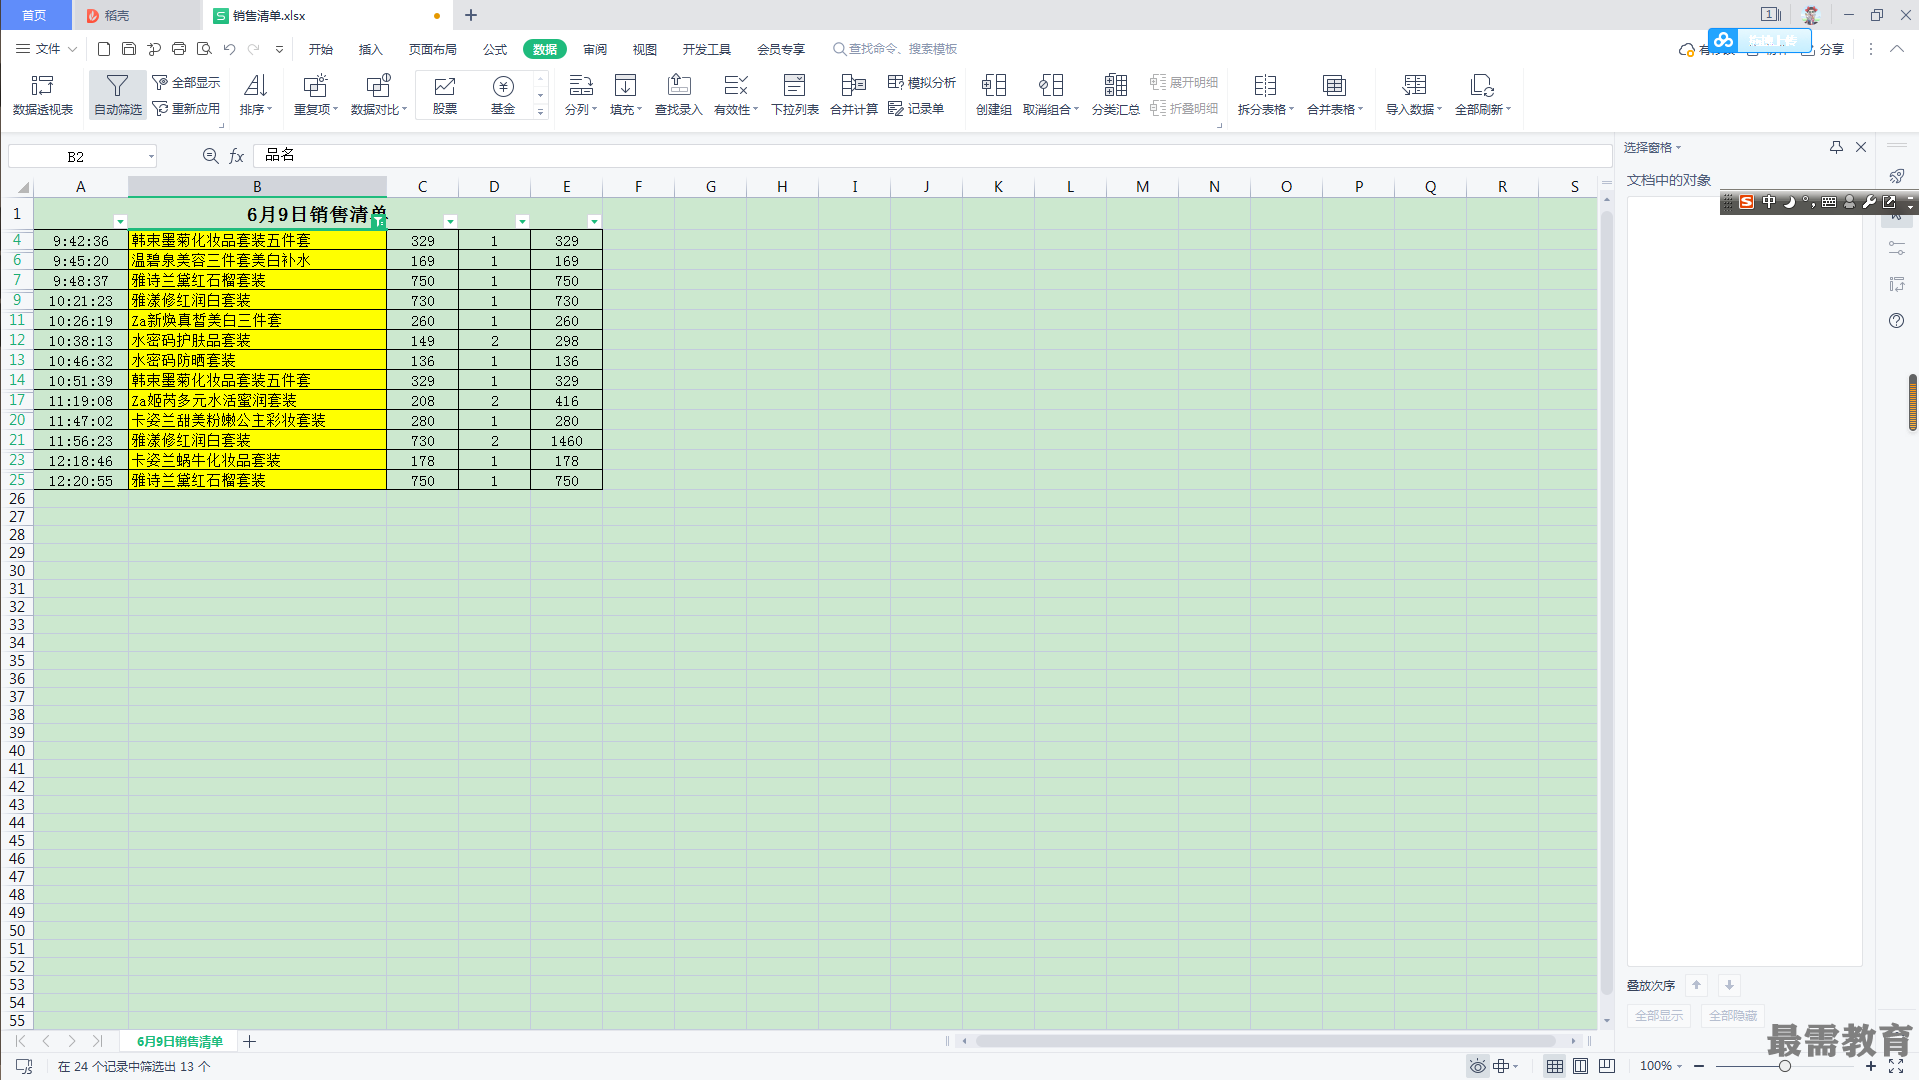Add a new sheet with the plus button
Viewport: 1919px width, 1080px height.
point(250,1041)
